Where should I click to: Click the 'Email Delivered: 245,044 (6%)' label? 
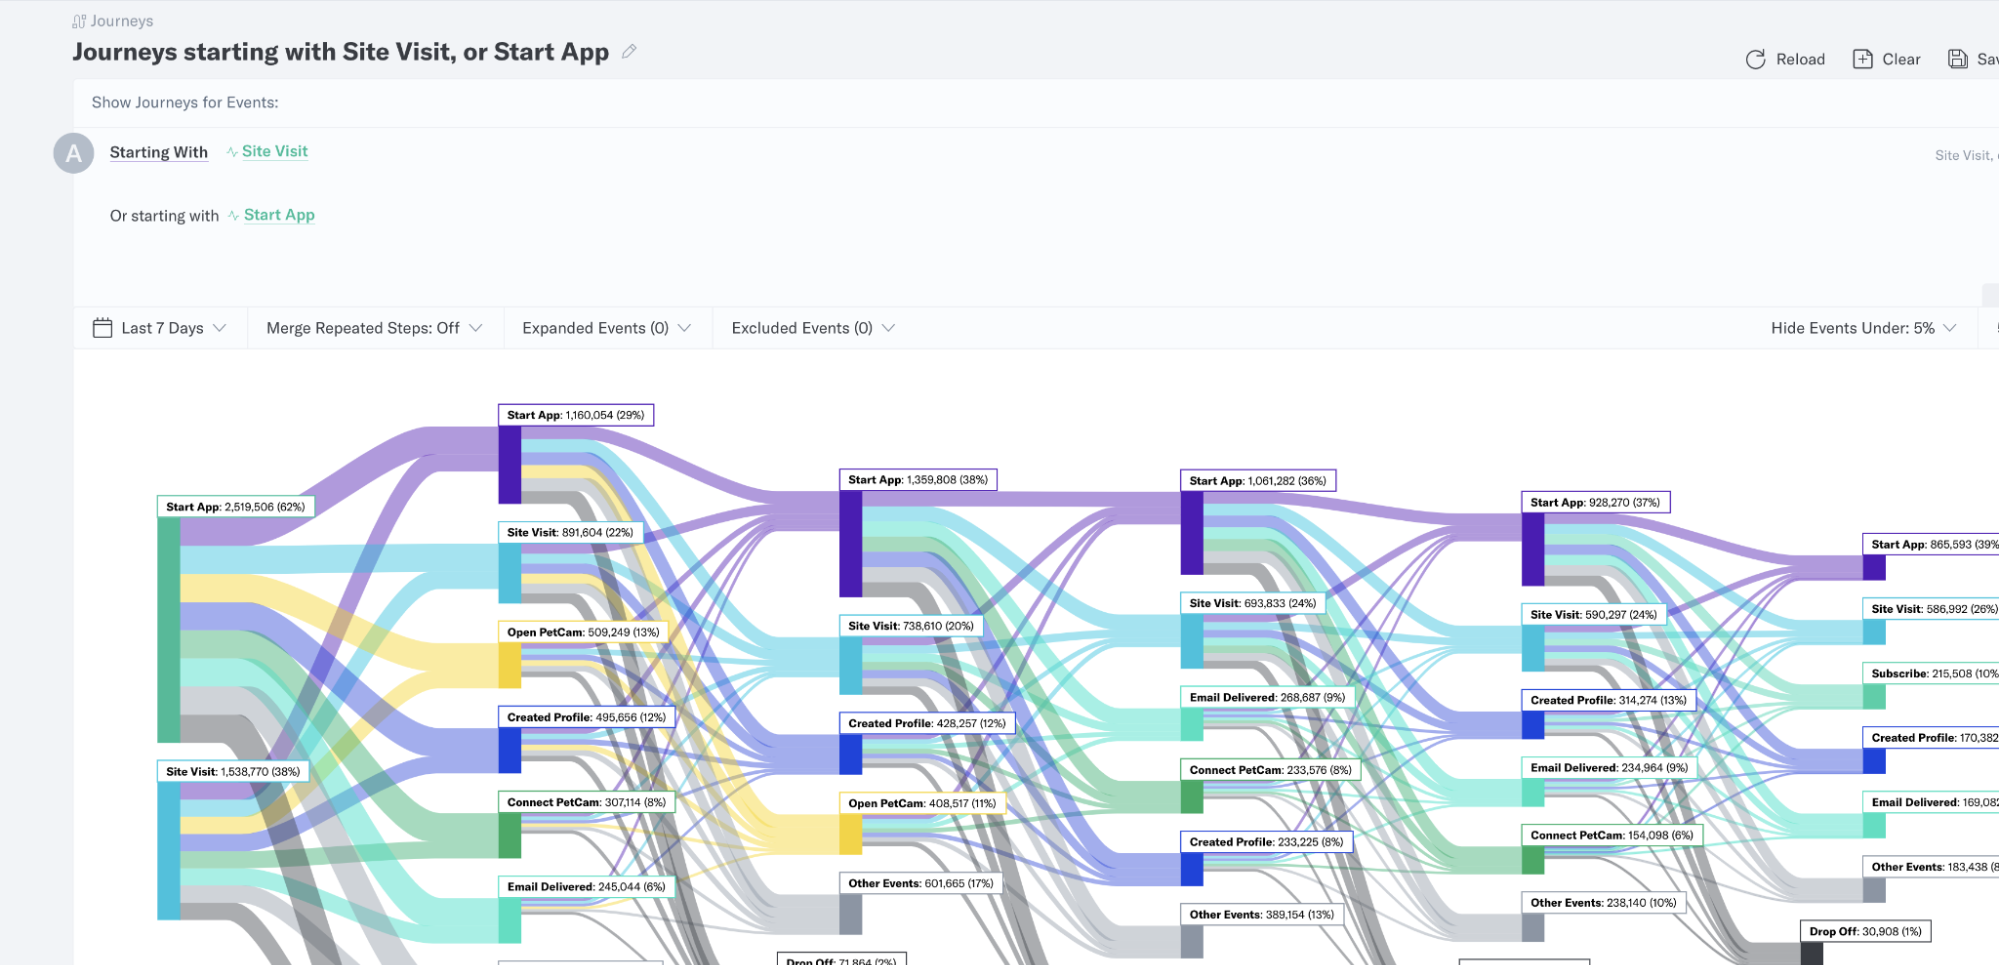(x=587, y=887)
